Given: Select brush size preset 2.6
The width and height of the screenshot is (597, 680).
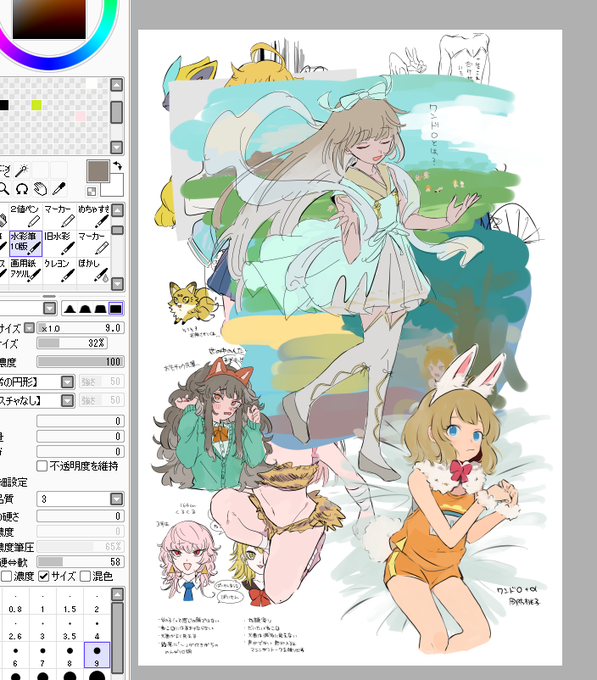Looking at the screenshot, I should 15,629.
